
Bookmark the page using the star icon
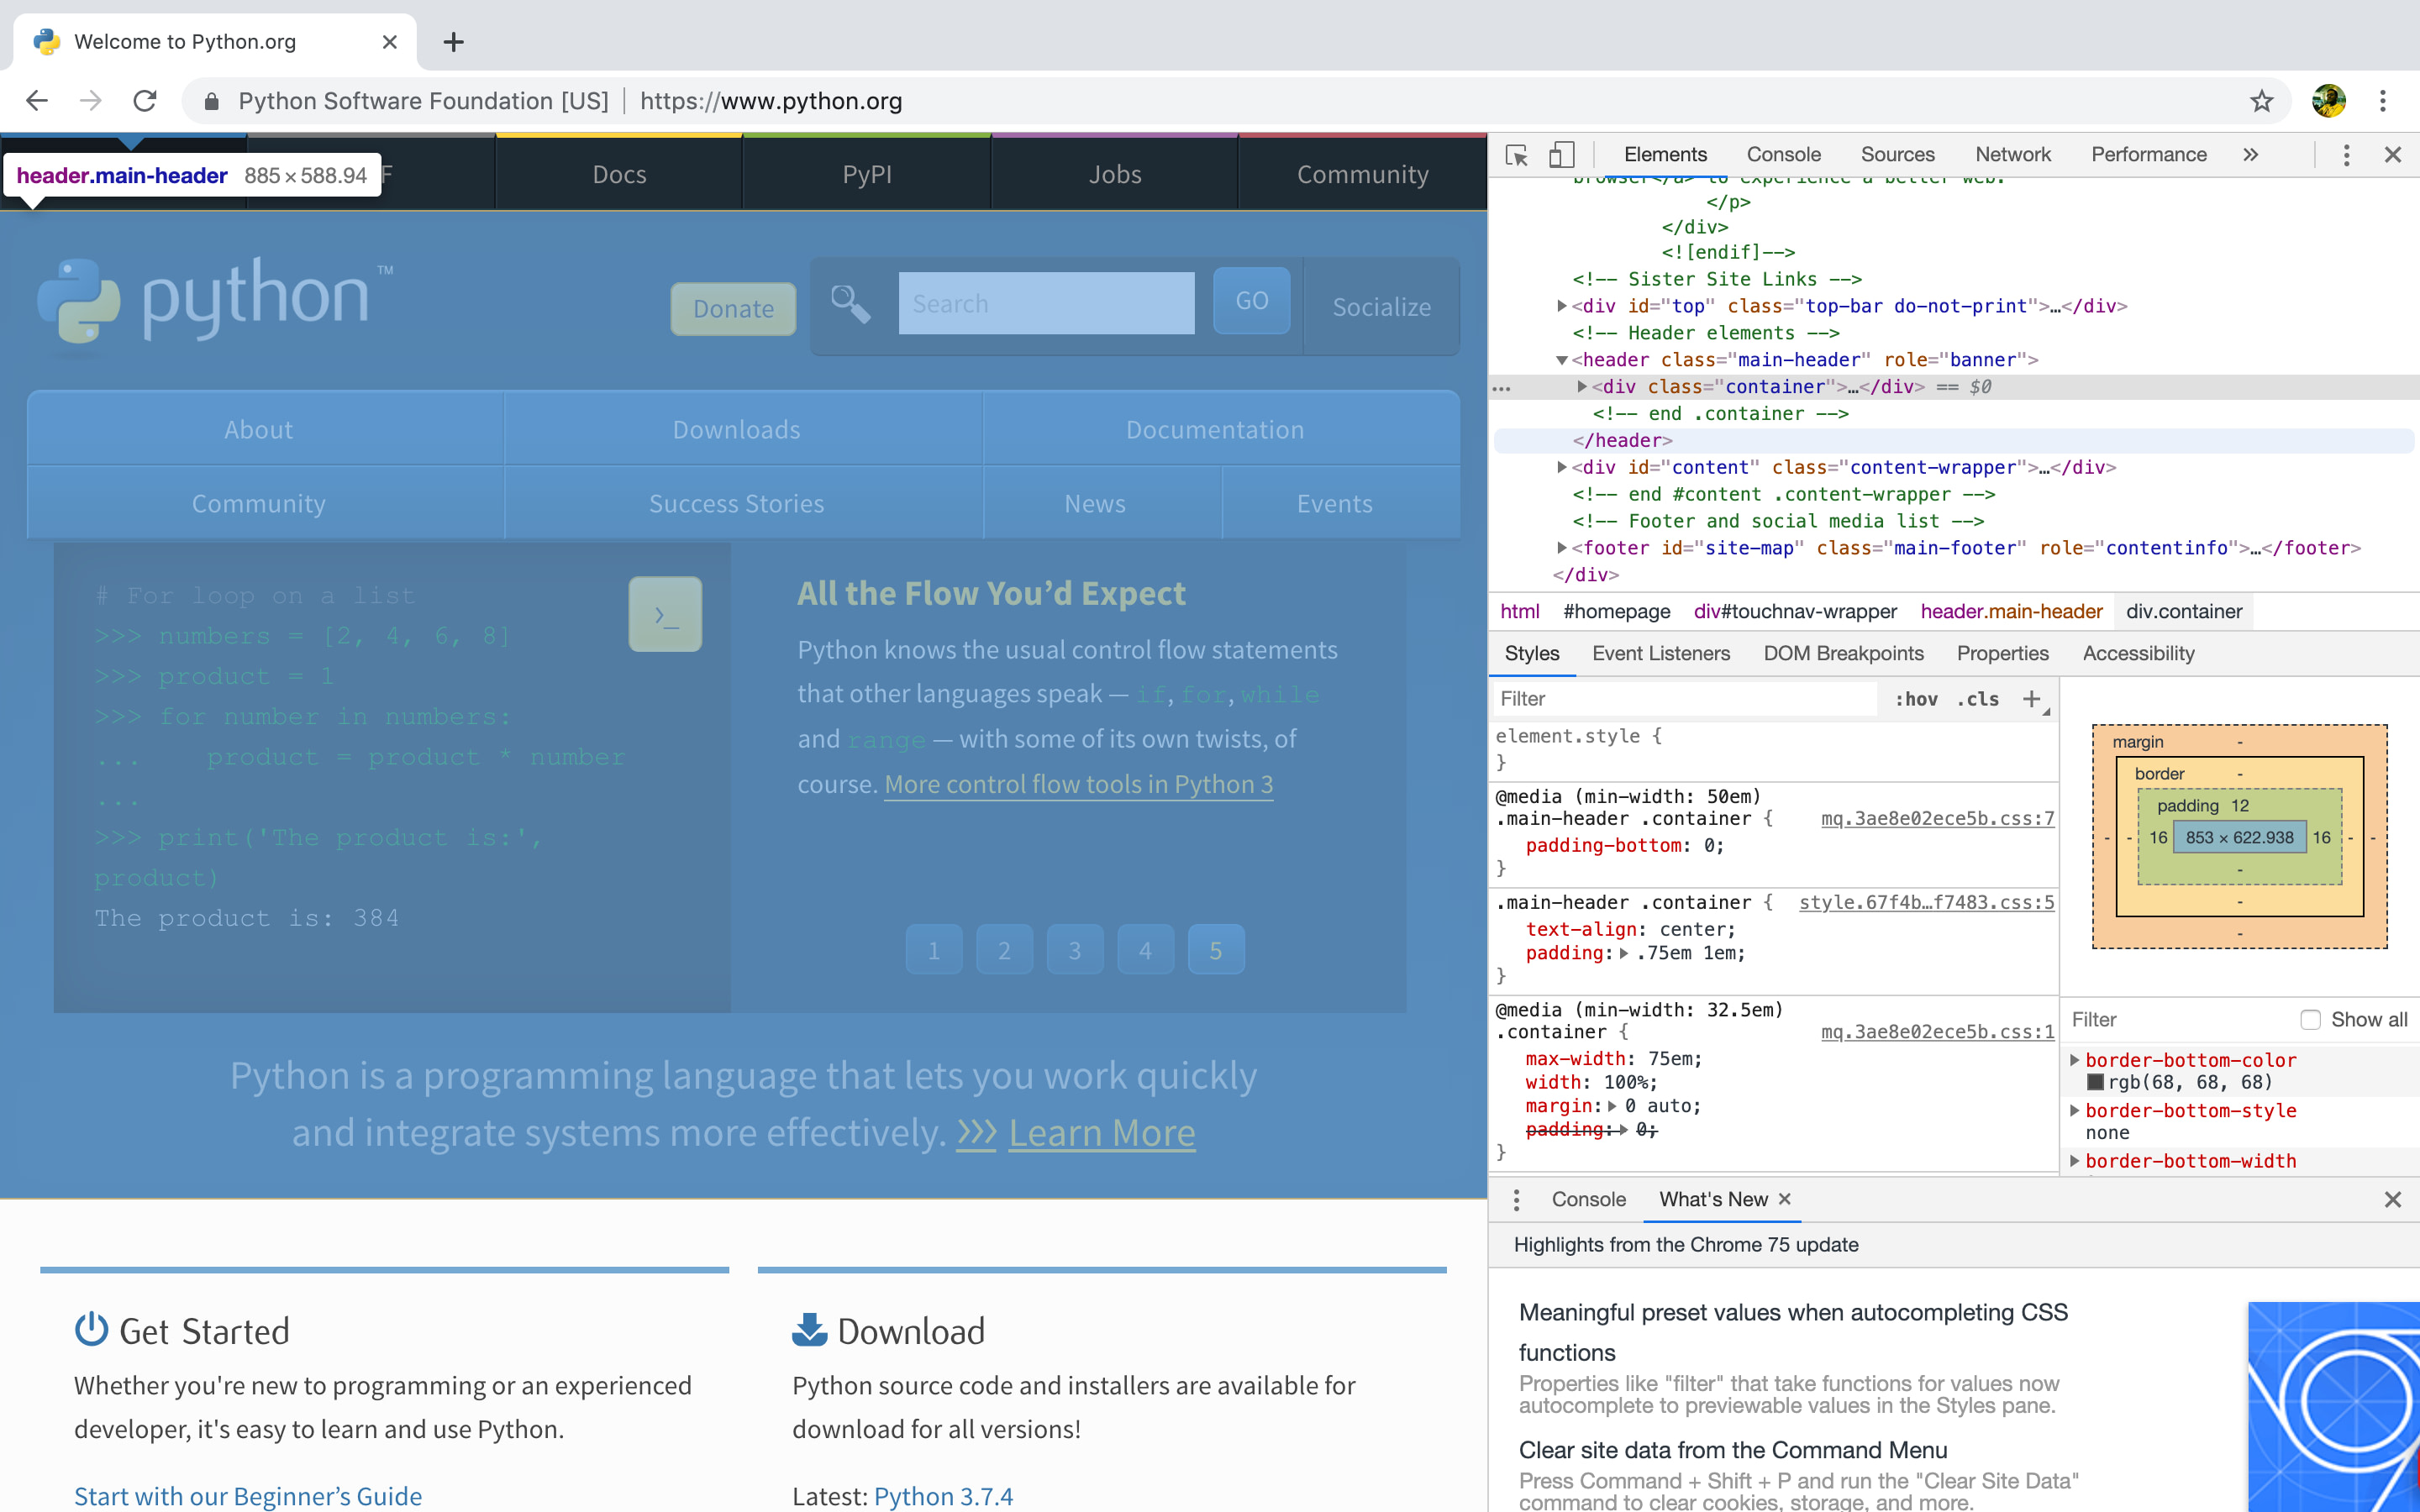pyautogui.click(x=2261, y=100)
